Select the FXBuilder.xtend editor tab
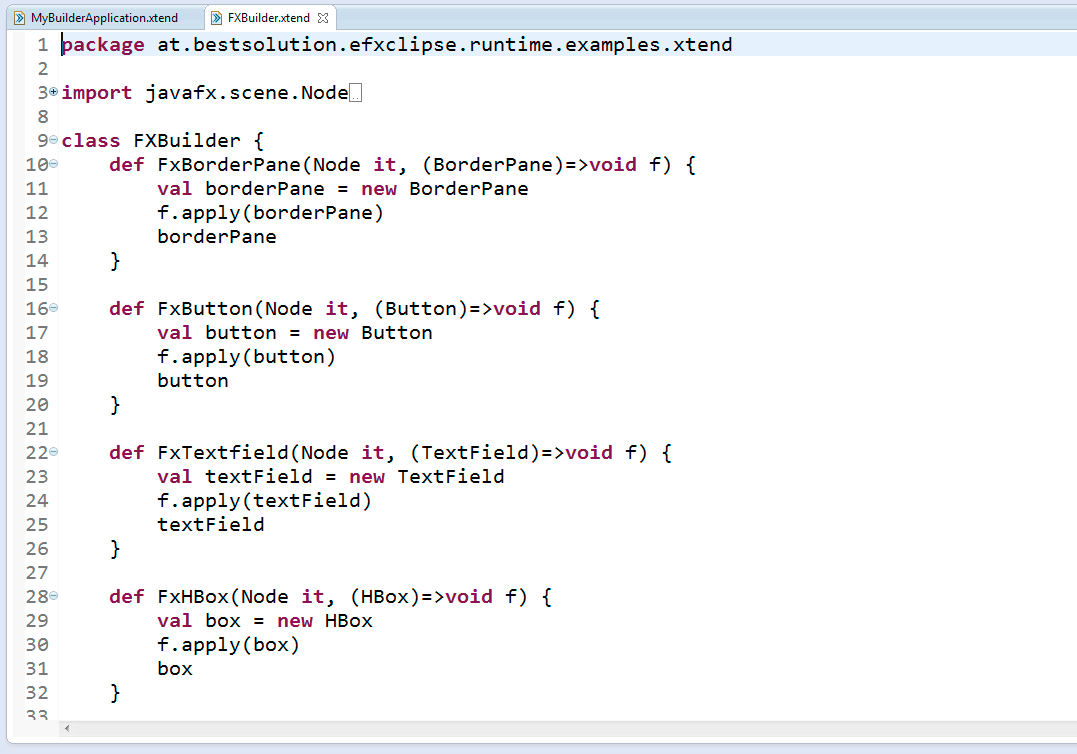The height and width of the screenshot is (754, 1077). click(268, 18)
